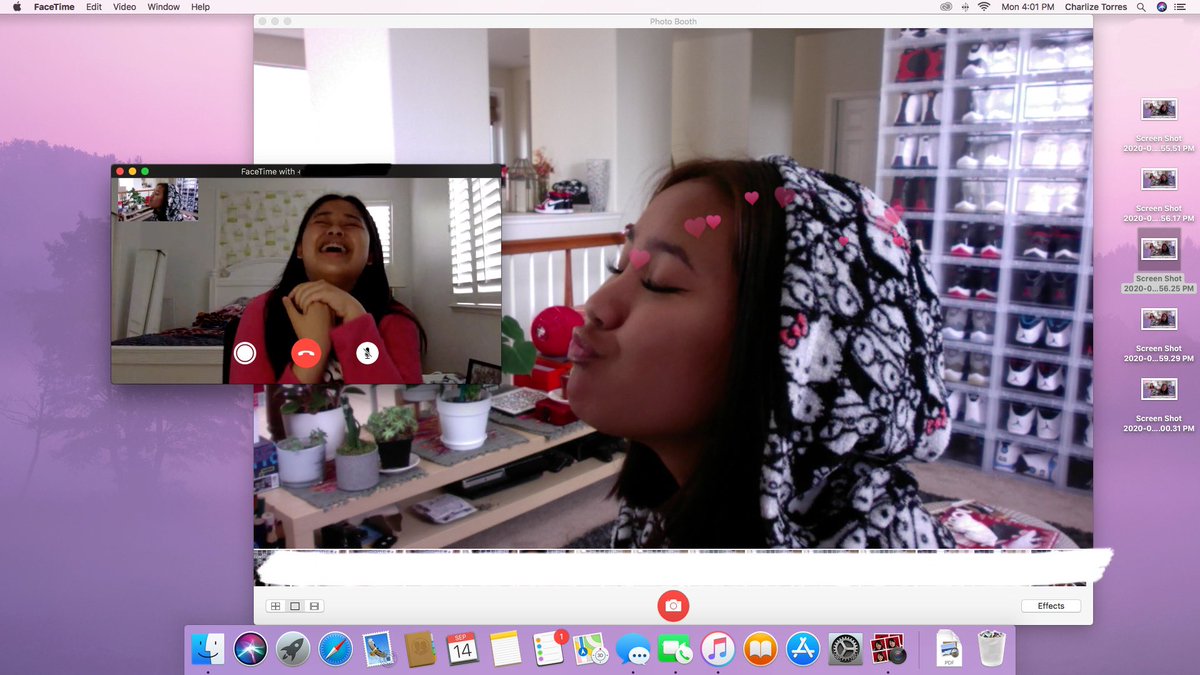
Task: Open Reminders from the Dock
Action: pyautogui.click(x=549, y=649)
